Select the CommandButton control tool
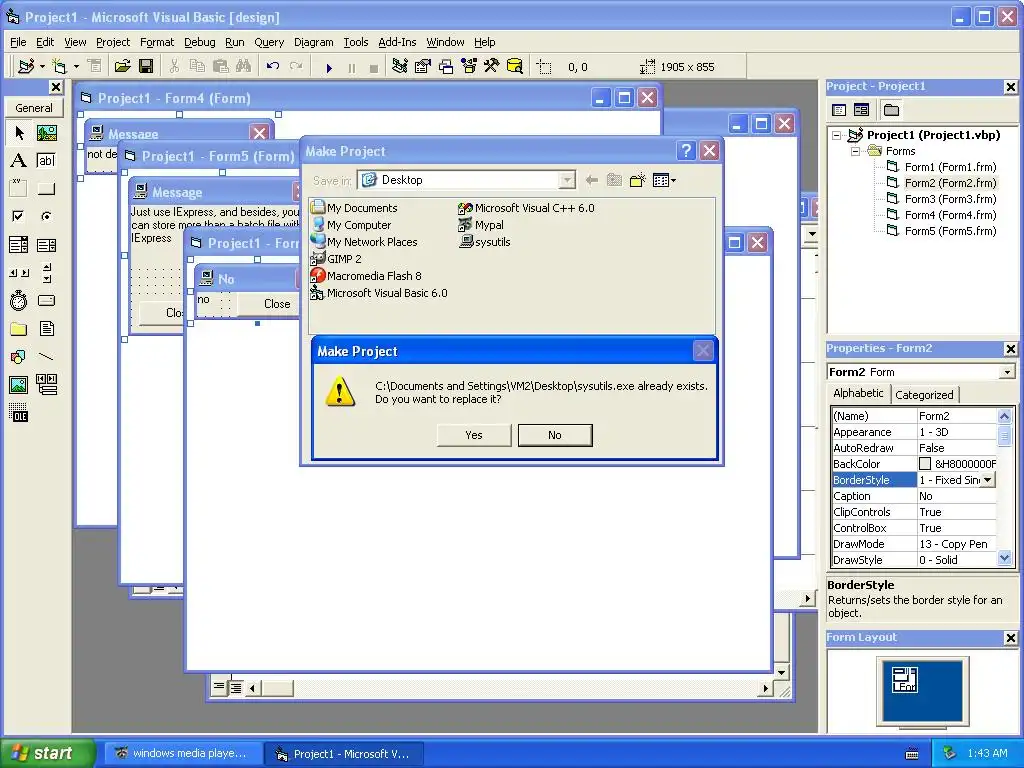This screenshot has height=768, width=1024. 47,189
